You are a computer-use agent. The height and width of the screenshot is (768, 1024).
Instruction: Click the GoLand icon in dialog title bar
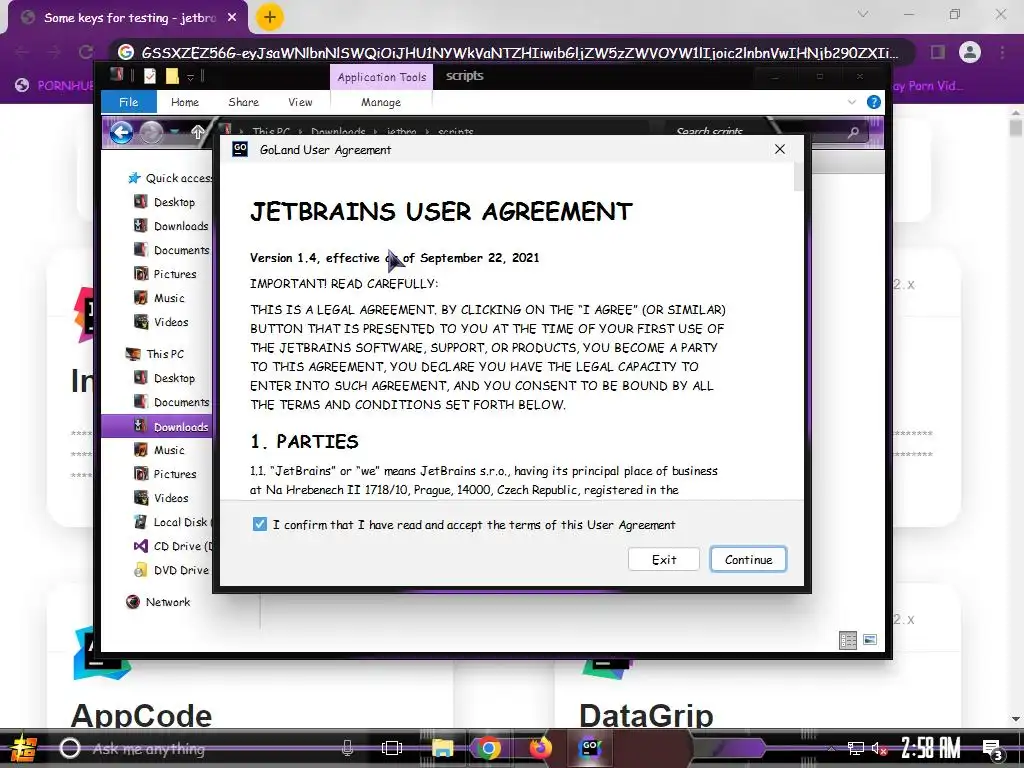240,149
